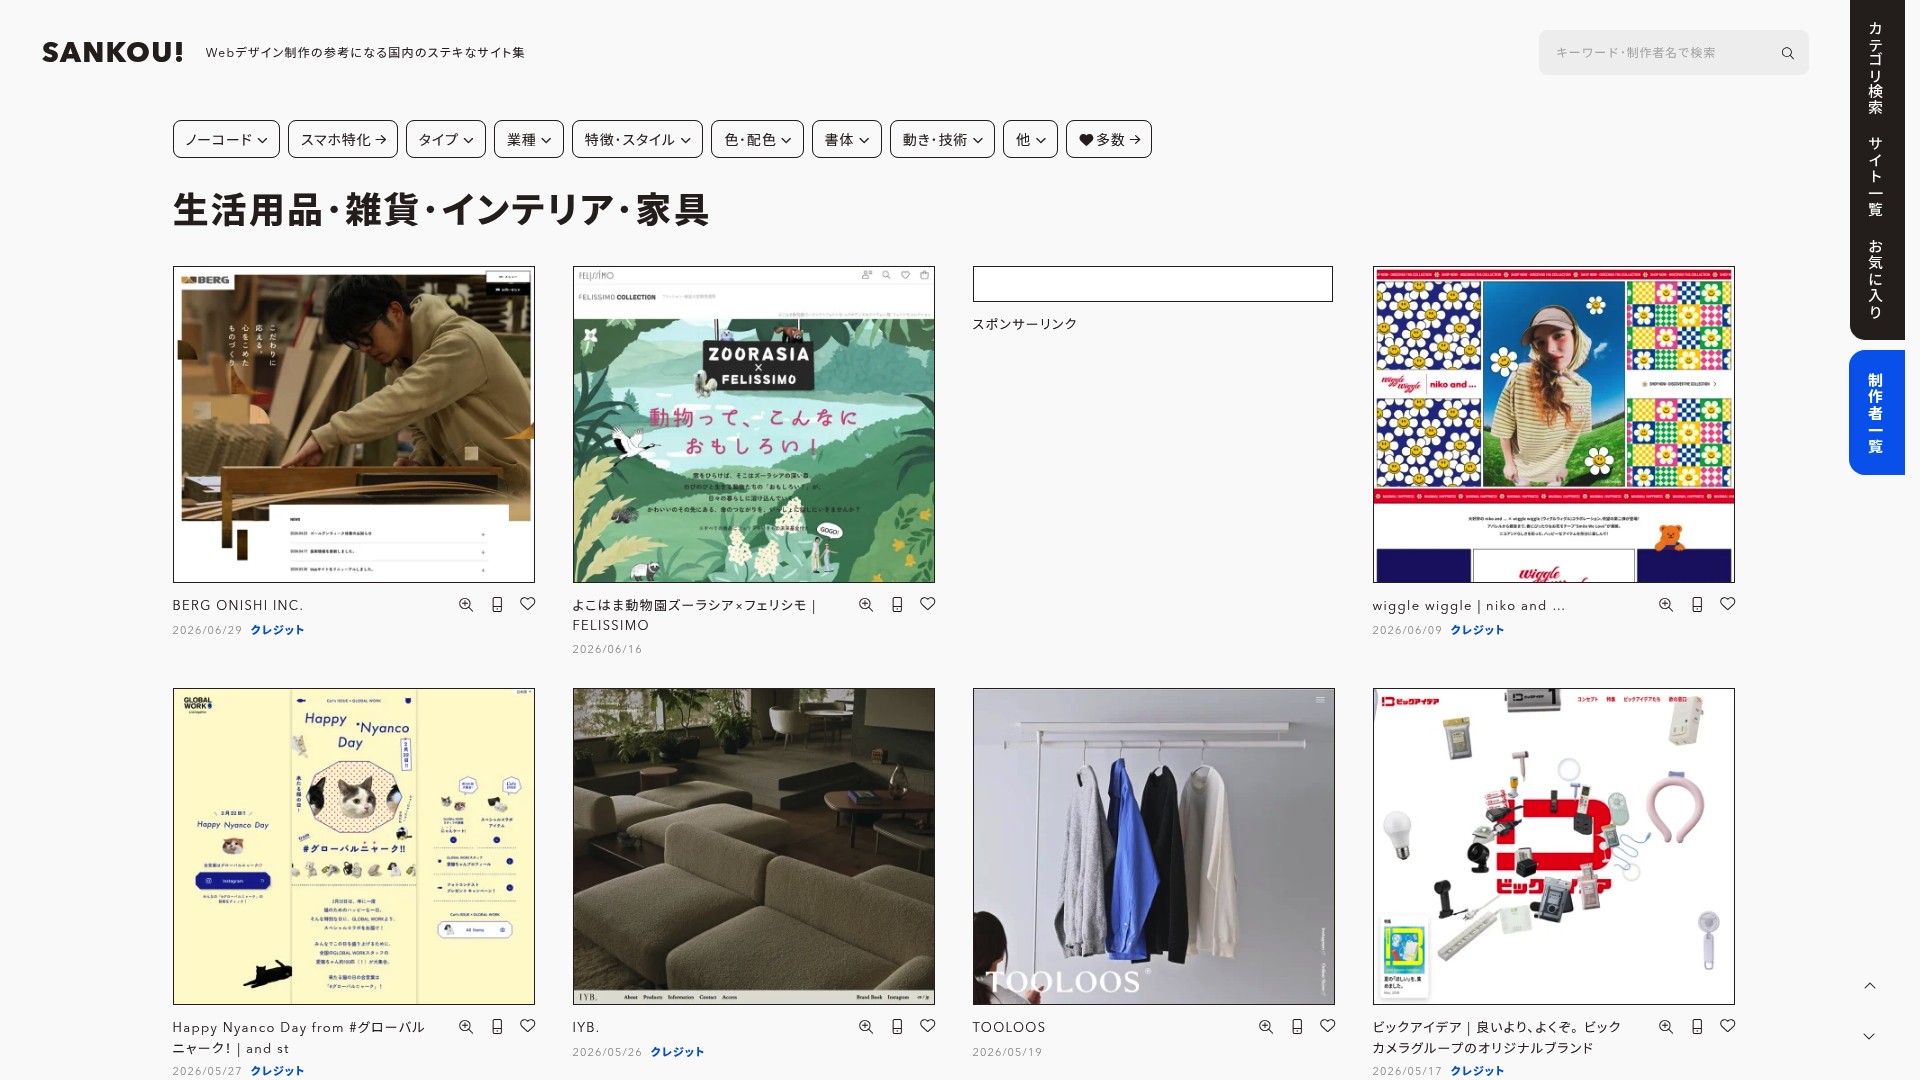The image size is (1920, 1080).
Task: Open the スマホ特化 filter link
Action: (x=343, y=139)
